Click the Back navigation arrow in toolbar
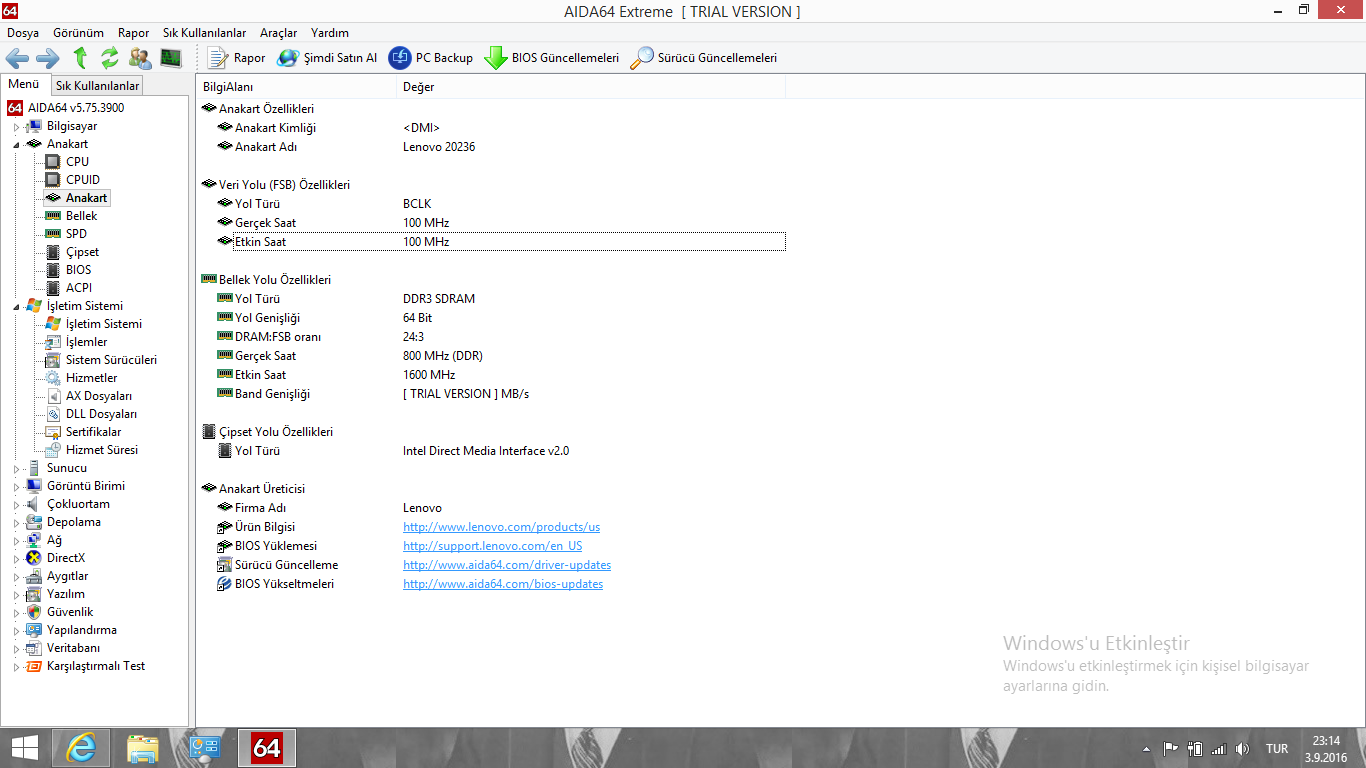The image size is (1366, 768). point(17,58)
